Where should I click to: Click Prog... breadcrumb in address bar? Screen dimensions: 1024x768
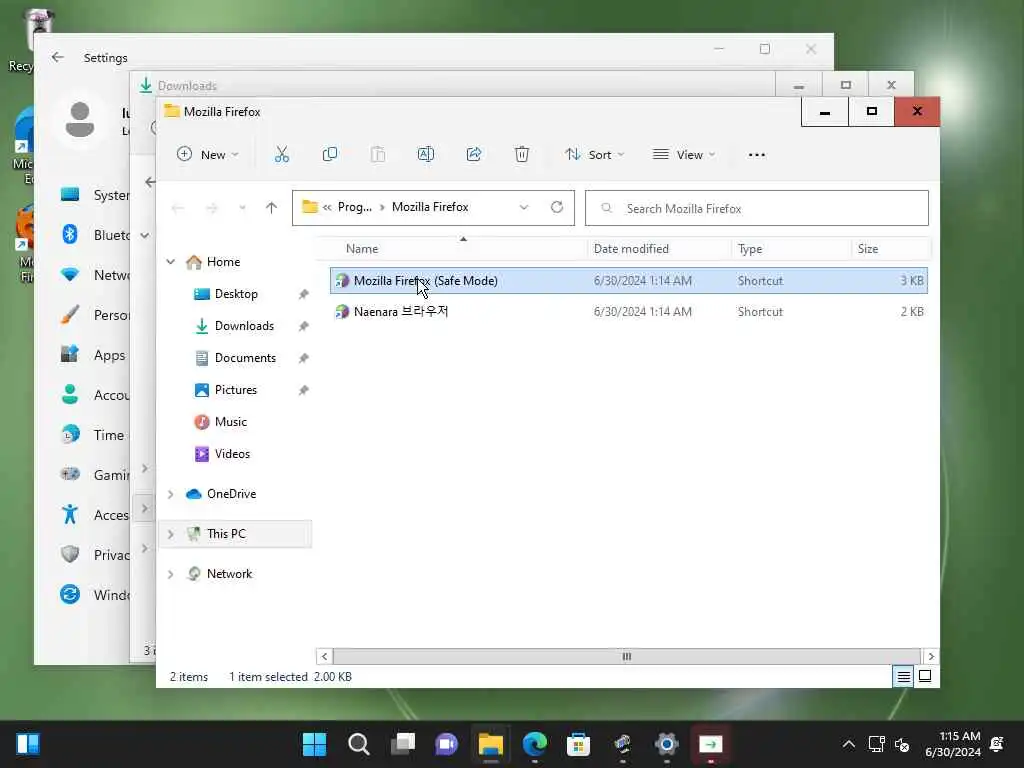pos(355,207)
